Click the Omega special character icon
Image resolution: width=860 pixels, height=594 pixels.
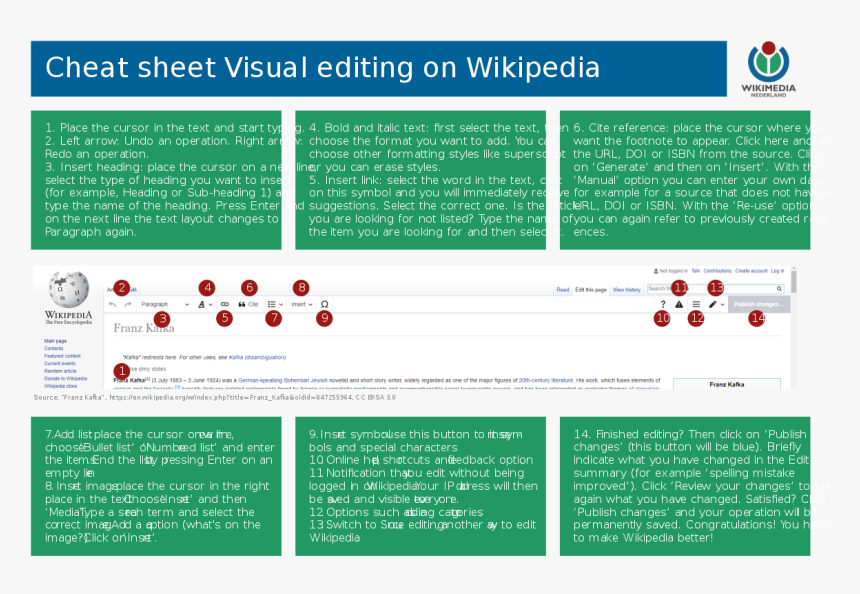[324, 304]
